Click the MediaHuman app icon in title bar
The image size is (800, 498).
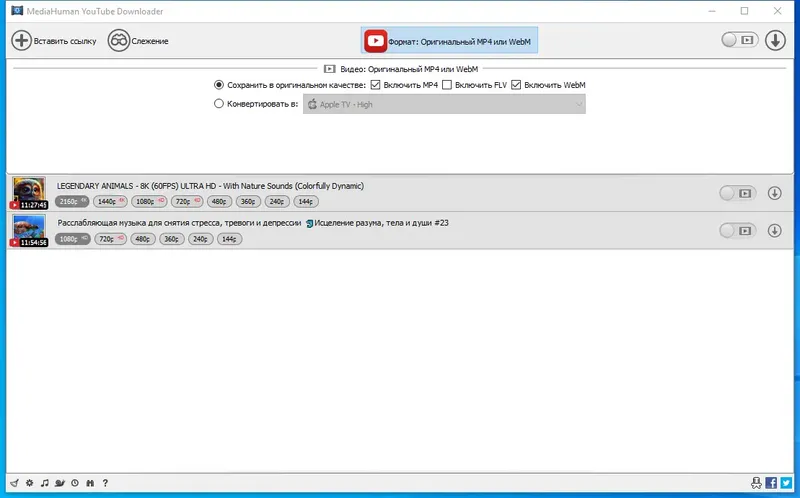point(17,11)
